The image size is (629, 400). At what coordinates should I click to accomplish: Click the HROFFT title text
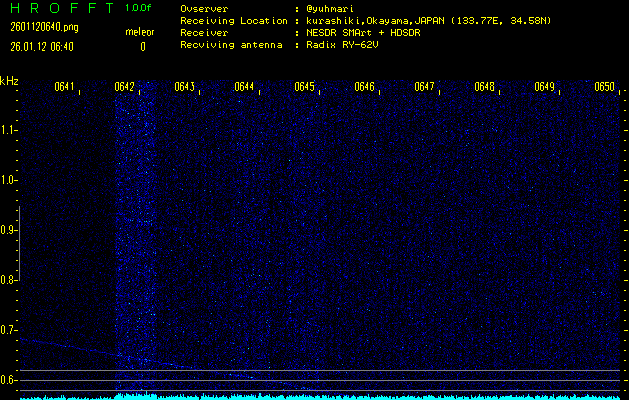point(62,8)
